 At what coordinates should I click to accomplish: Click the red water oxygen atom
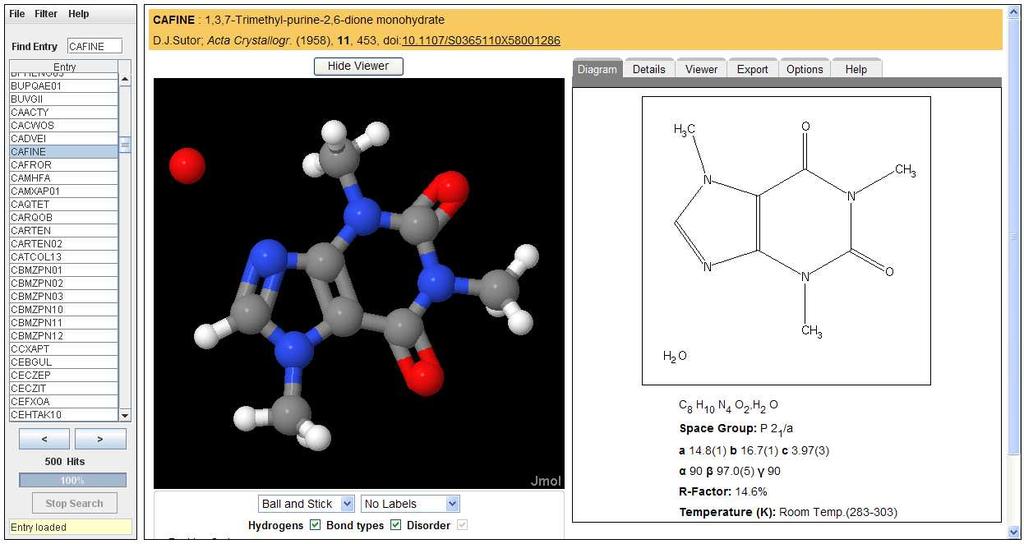point(187,165)
